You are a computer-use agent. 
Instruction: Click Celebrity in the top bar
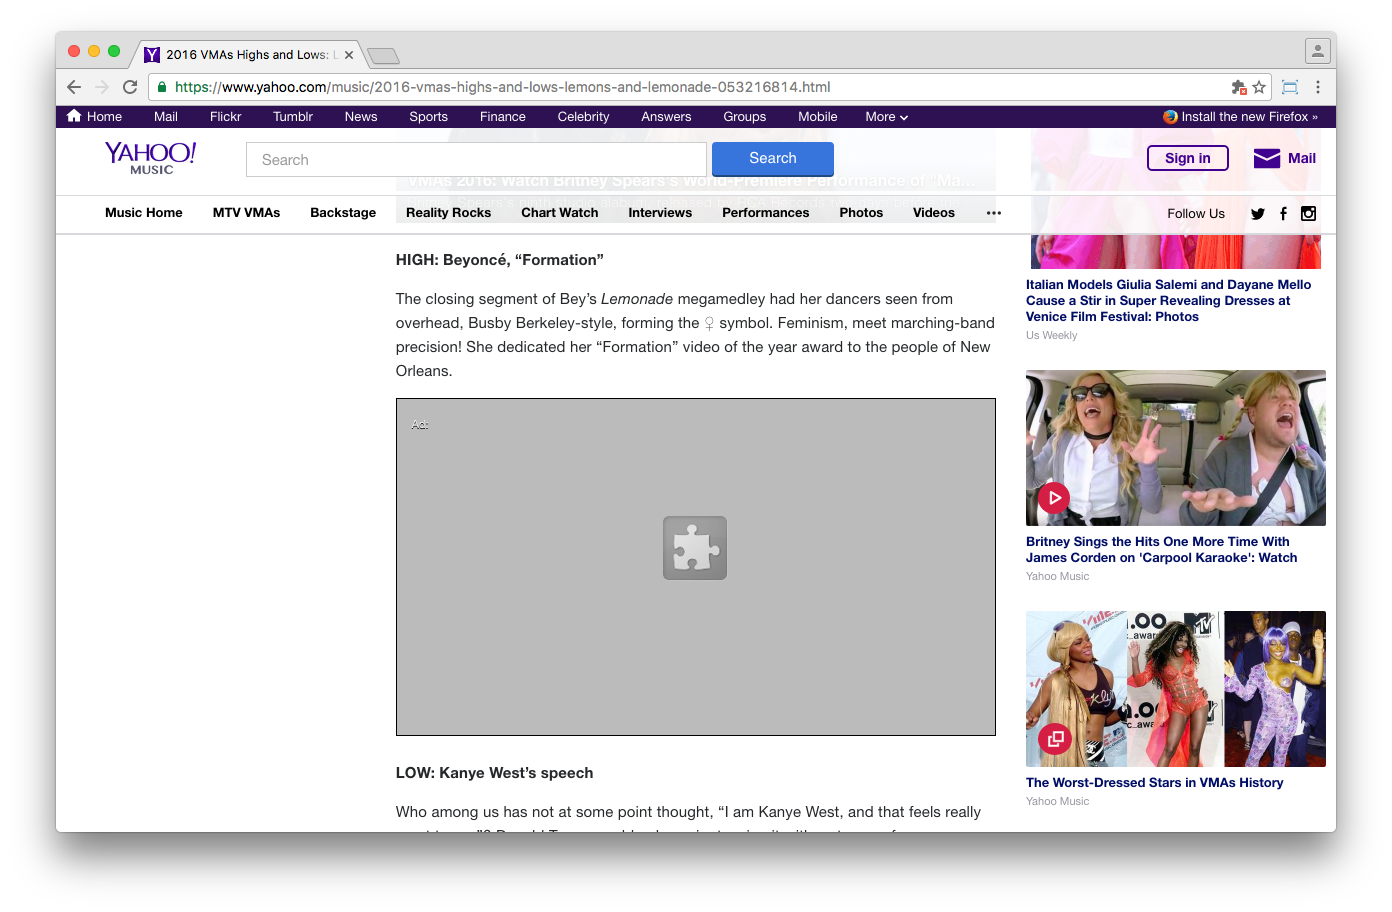583,117
